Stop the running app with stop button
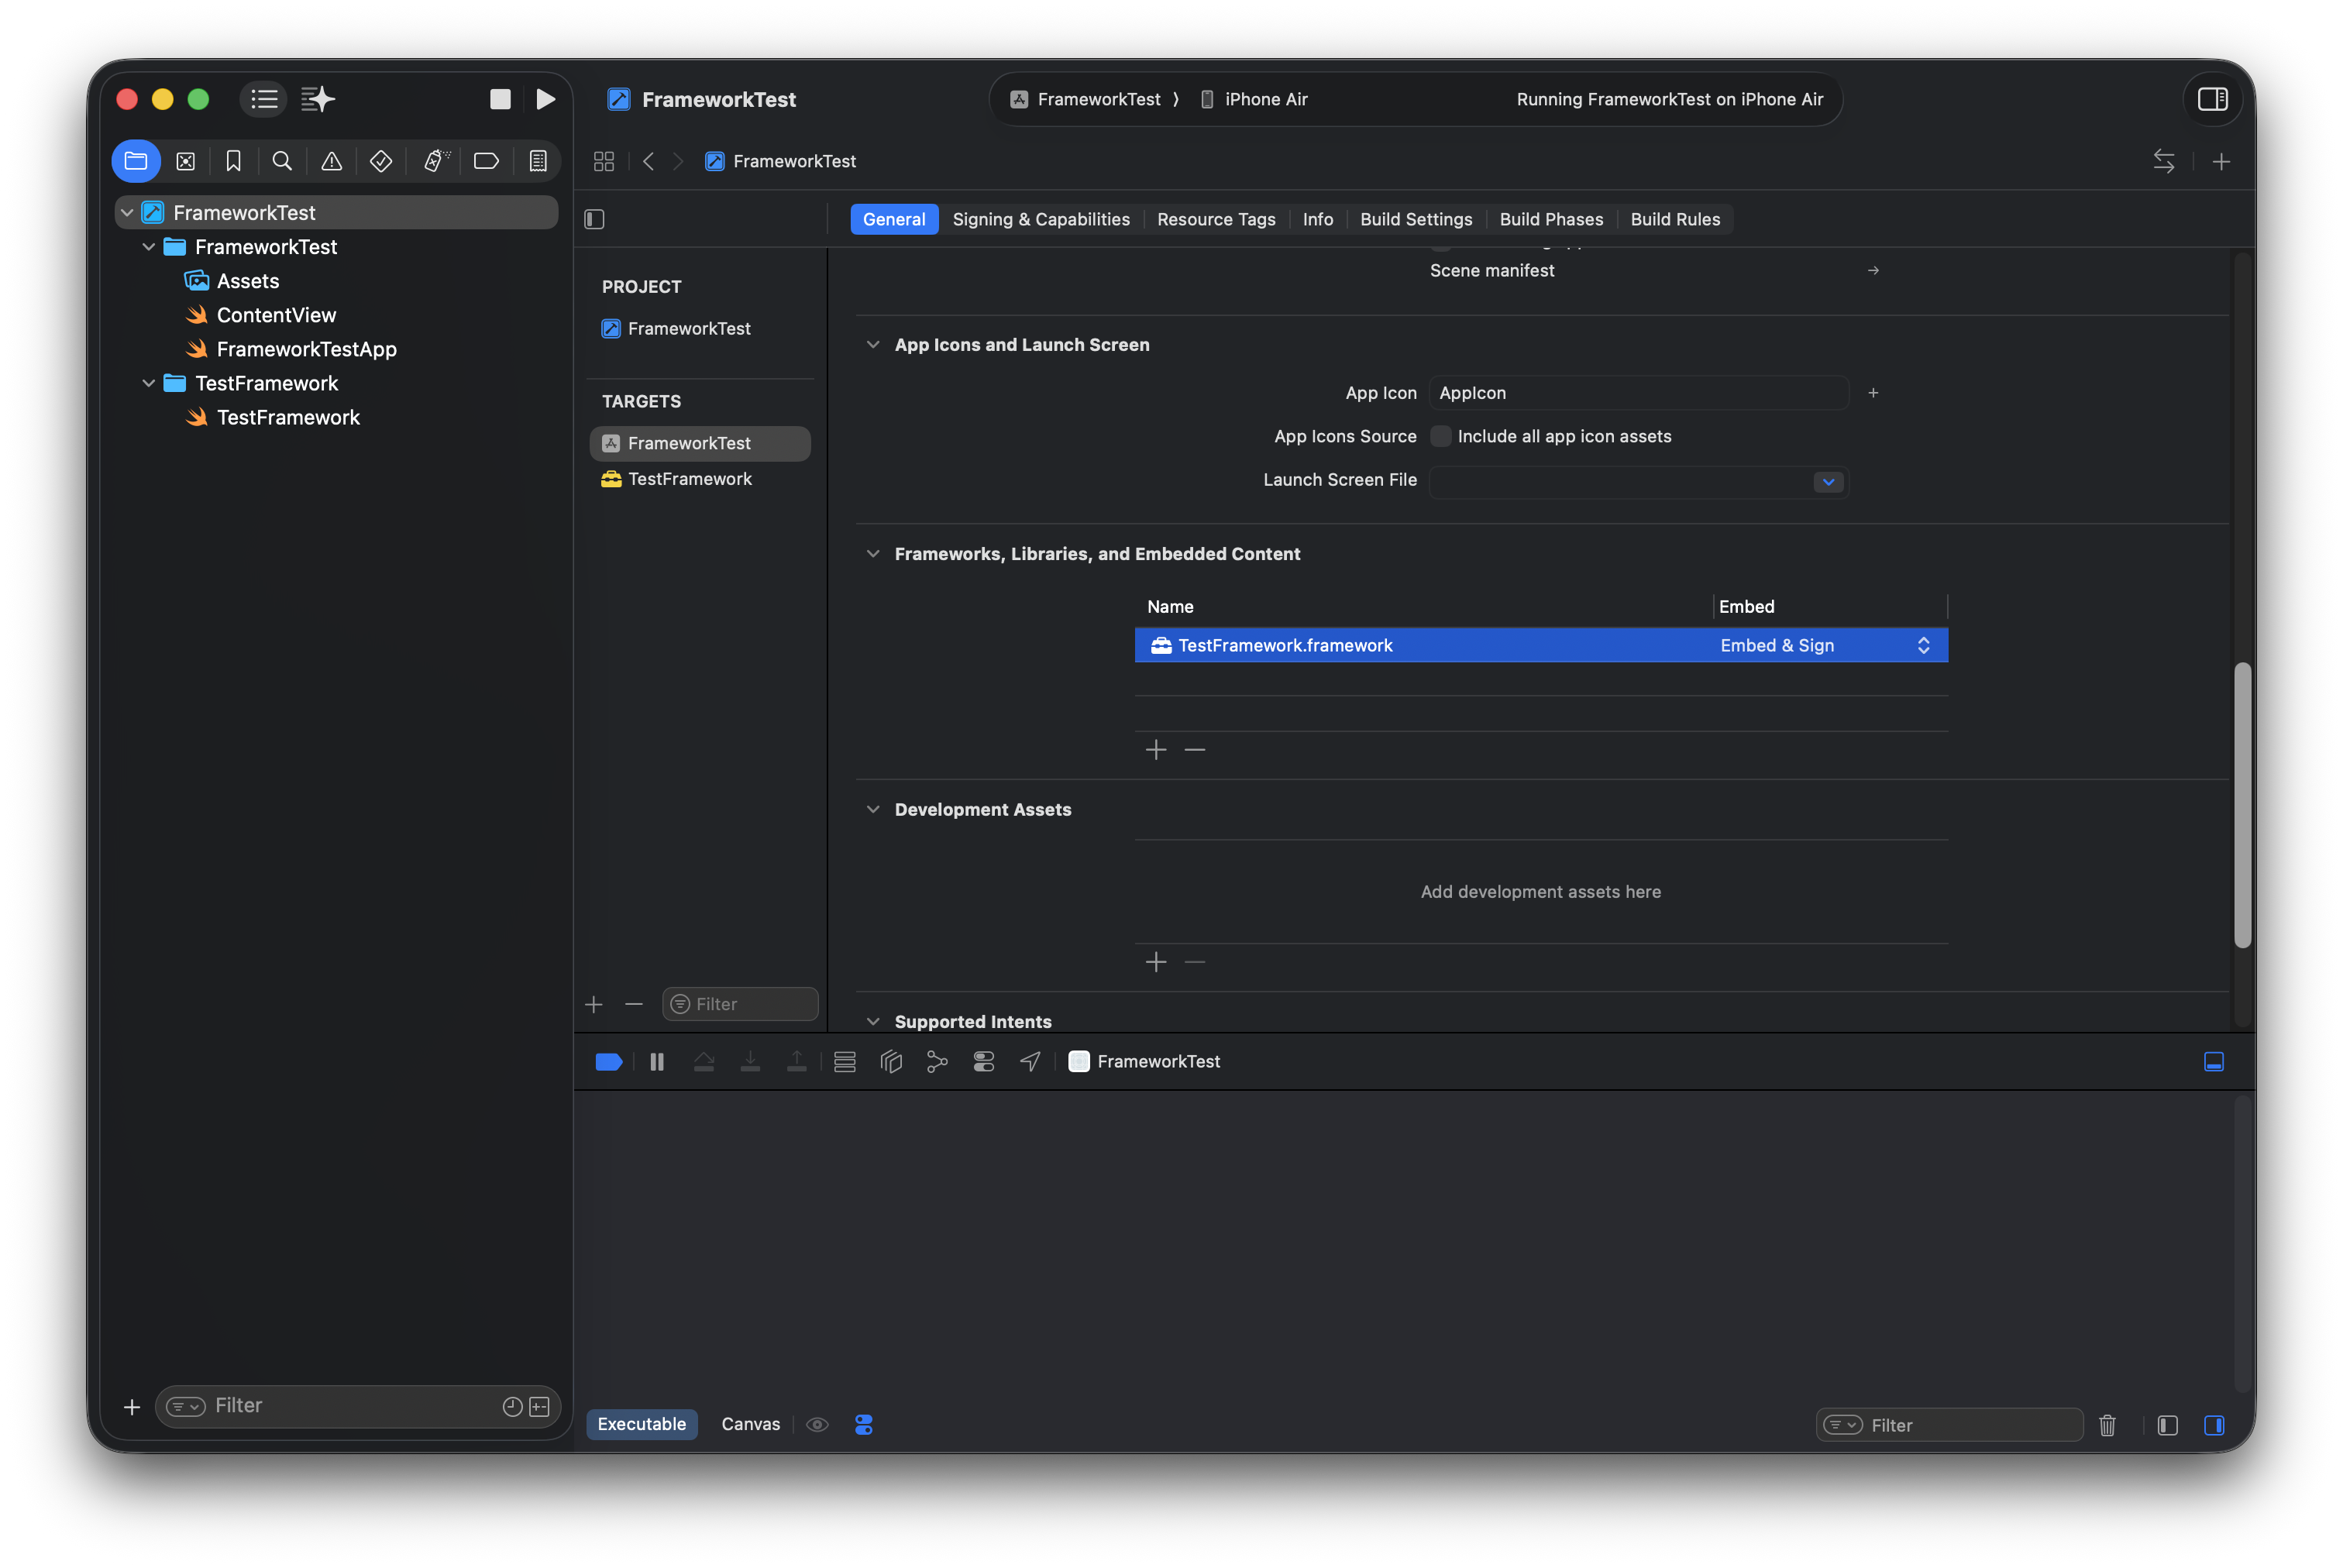Screen dimensions: 2343x1568 500,99
